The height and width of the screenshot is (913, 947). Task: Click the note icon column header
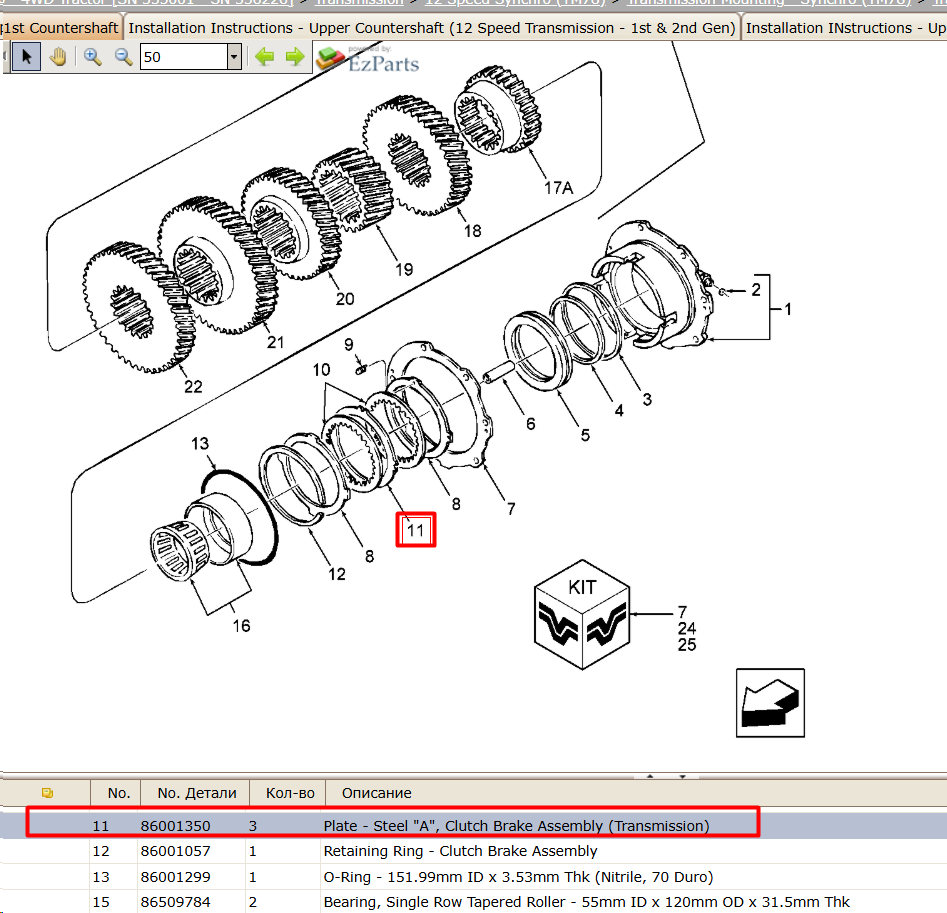(47, 793)
